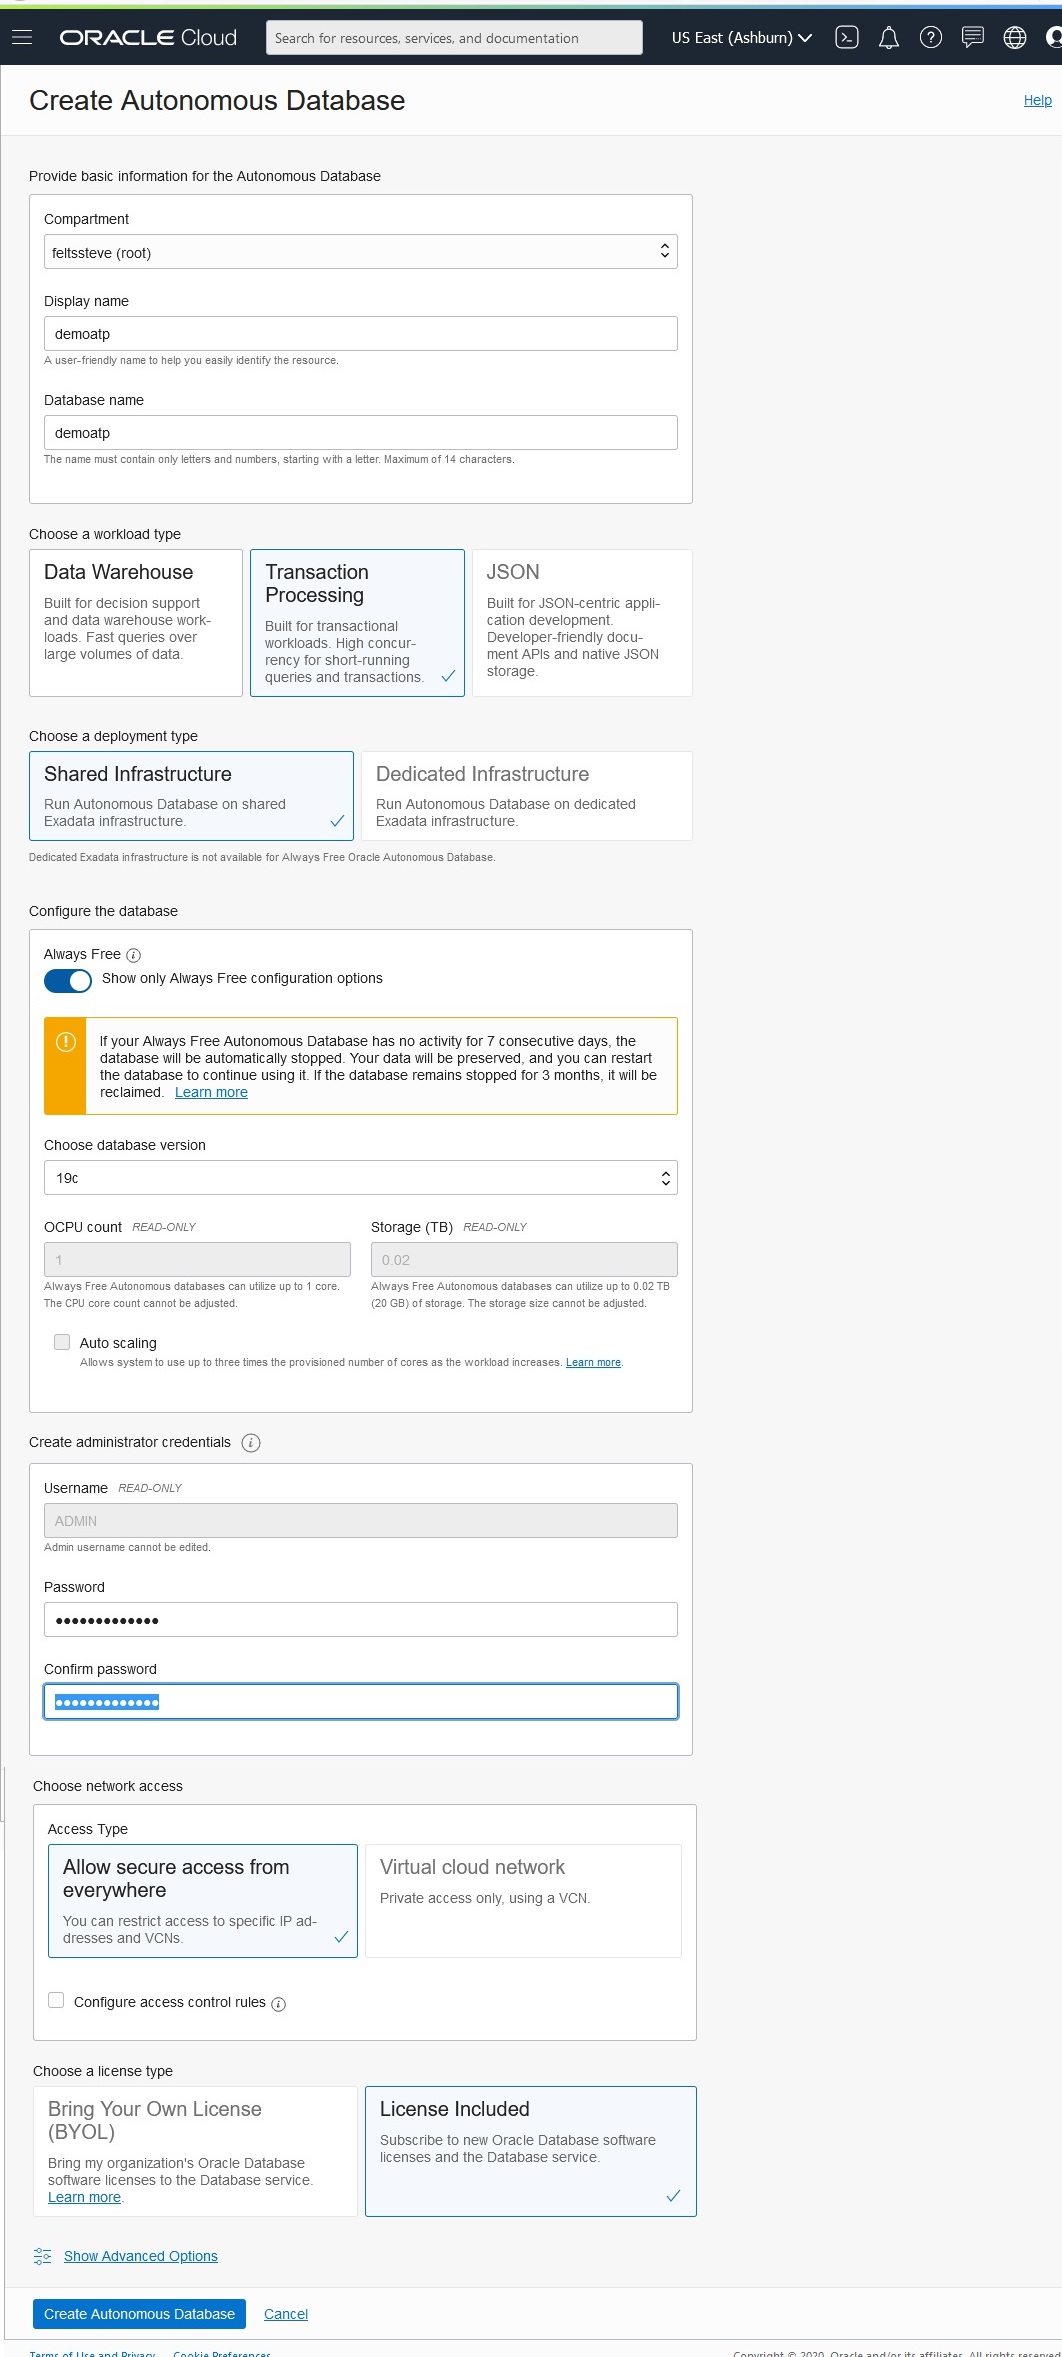Enable the Auto scaling checkbox
The width and height of the screenshot is (1062, 2357).
click(x=62, y=1342)
